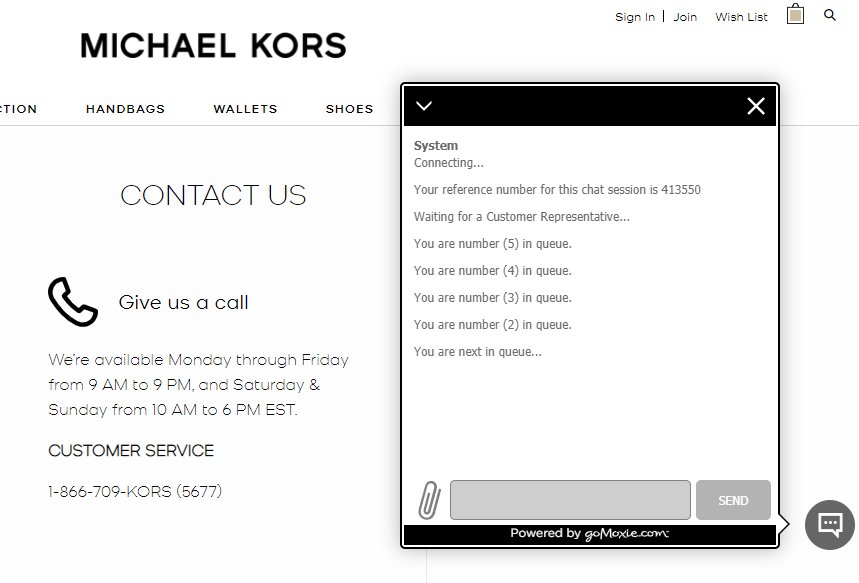Click the goMoxie.com powered-by link
859x583 pixels.
627,534
